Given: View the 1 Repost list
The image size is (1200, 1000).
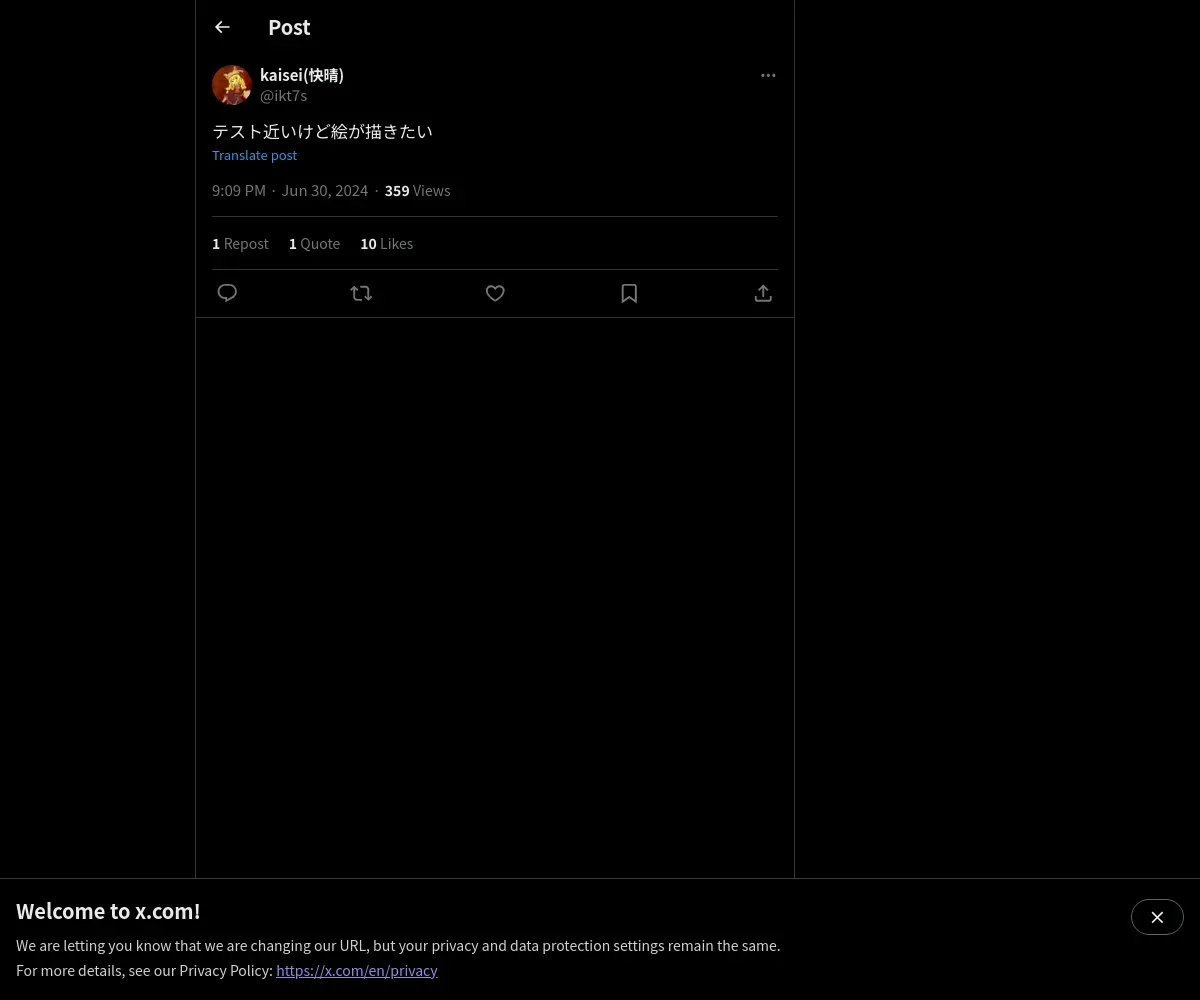Looking at the screenshot, I should pyautogui.click(x=240, y=243).
